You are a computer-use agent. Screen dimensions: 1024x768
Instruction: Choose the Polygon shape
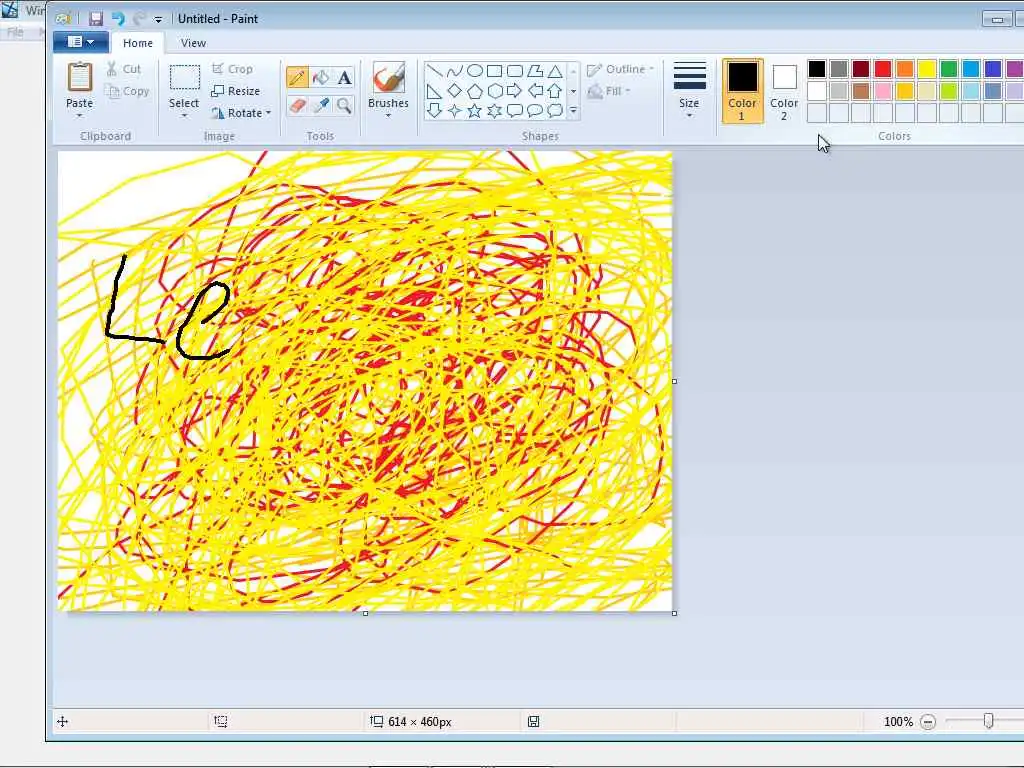pyautogui.click(x=536, y=71)
